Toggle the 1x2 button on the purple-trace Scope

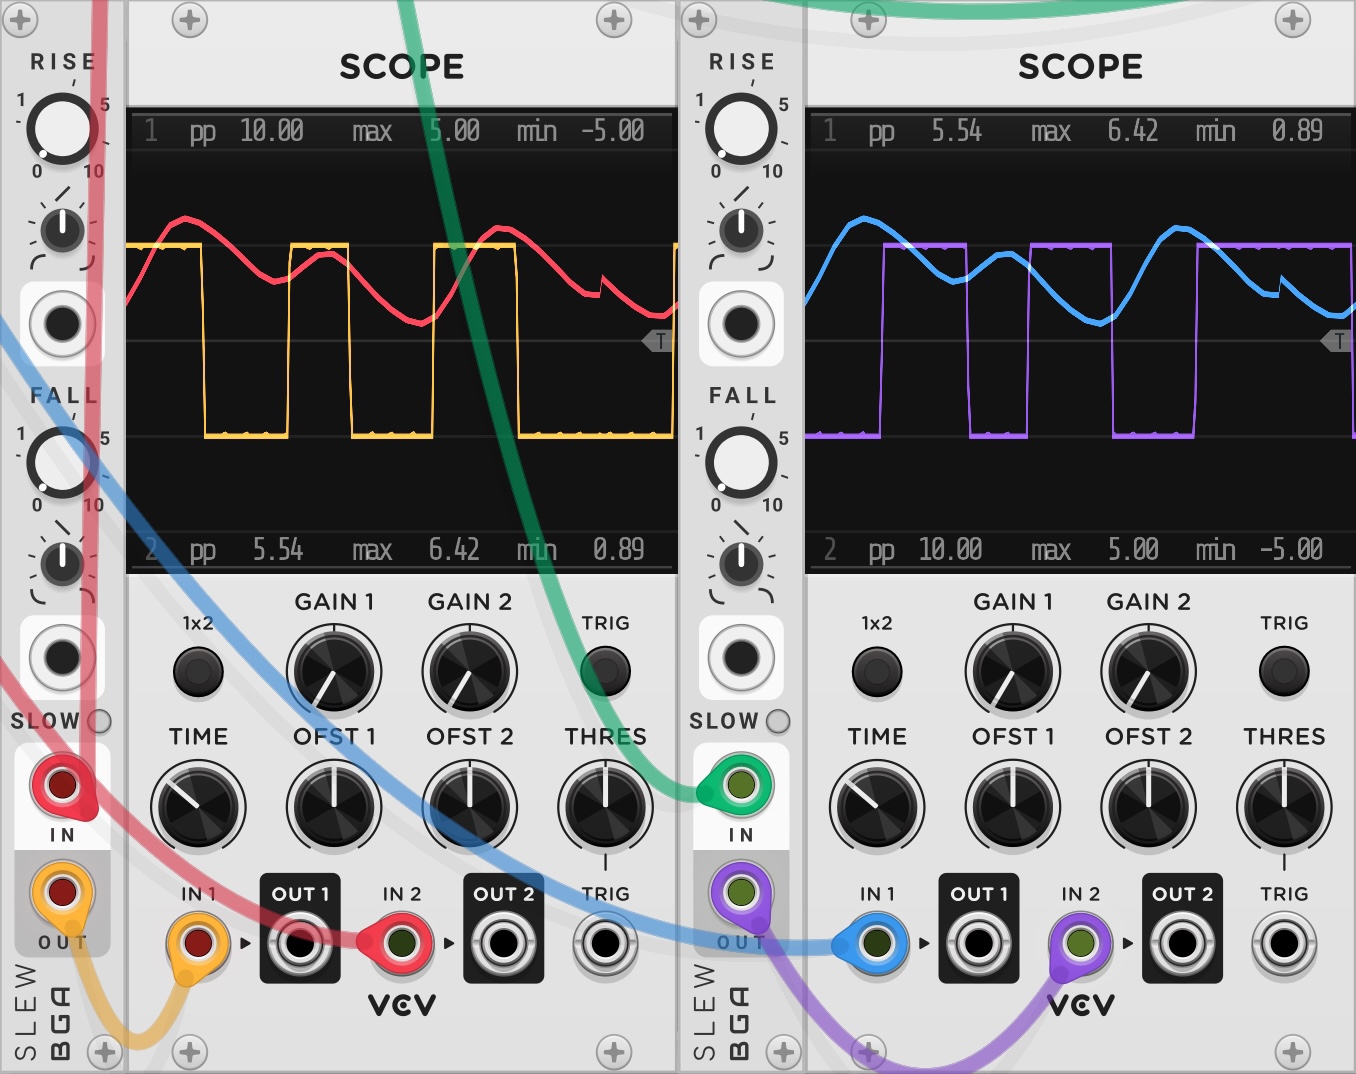point(877,672)
